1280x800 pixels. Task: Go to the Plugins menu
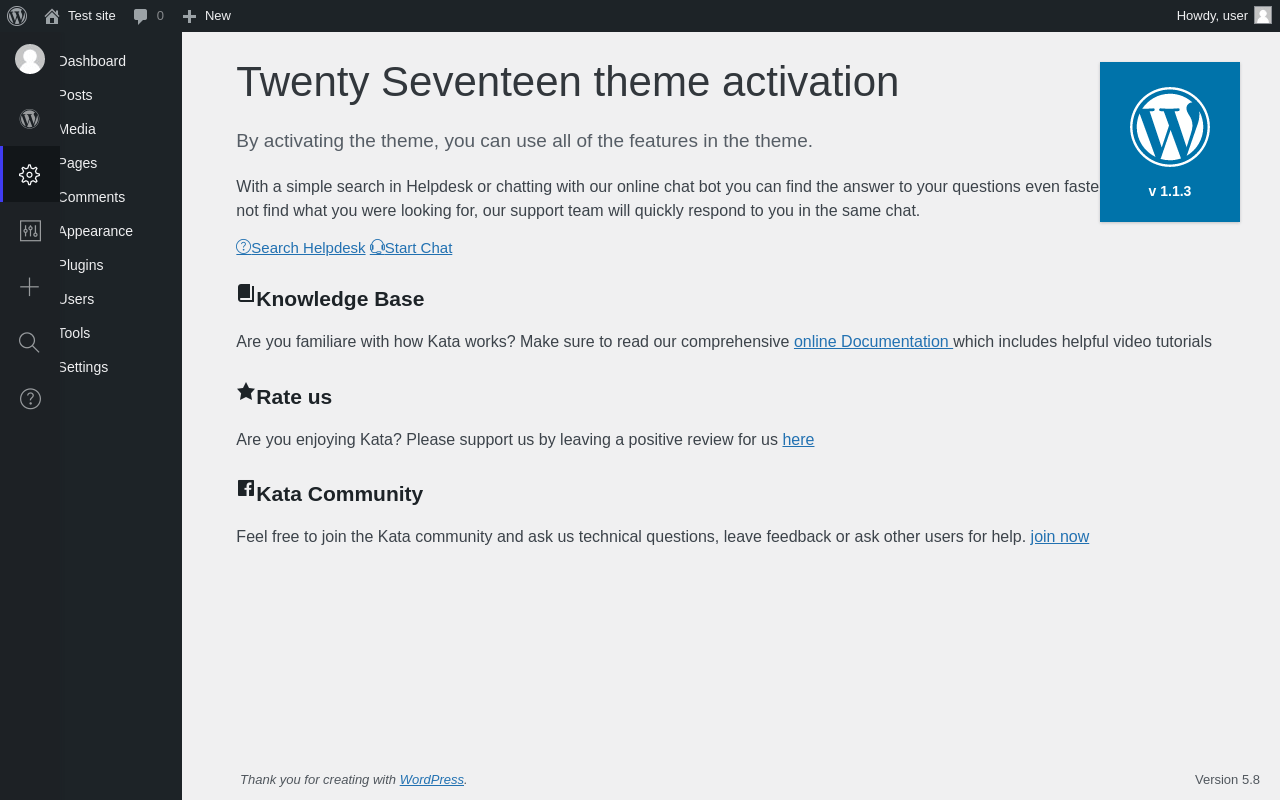click(x=81, y=265)
